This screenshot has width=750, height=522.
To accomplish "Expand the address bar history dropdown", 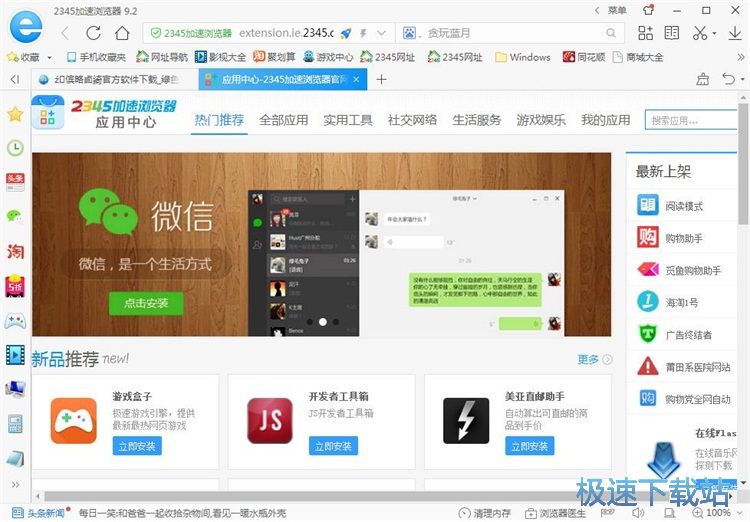I will (382, 33).
